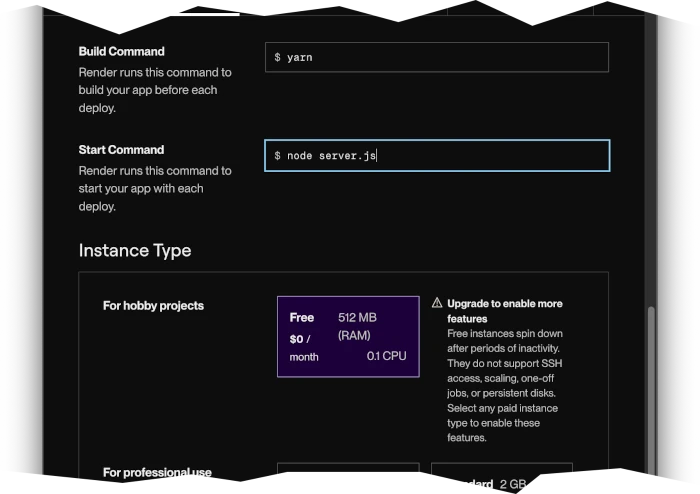This screenshot has height=494, width=700.
Task: Click the "0.1 CPU" value
Action: (x=386, y=356)
